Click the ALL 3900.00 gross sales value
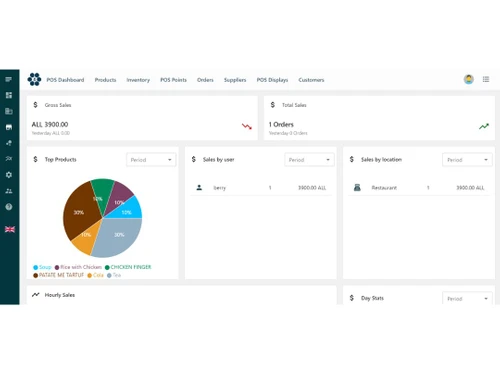The height and width of the screenshot is (375, 500). tap(50, 124)
